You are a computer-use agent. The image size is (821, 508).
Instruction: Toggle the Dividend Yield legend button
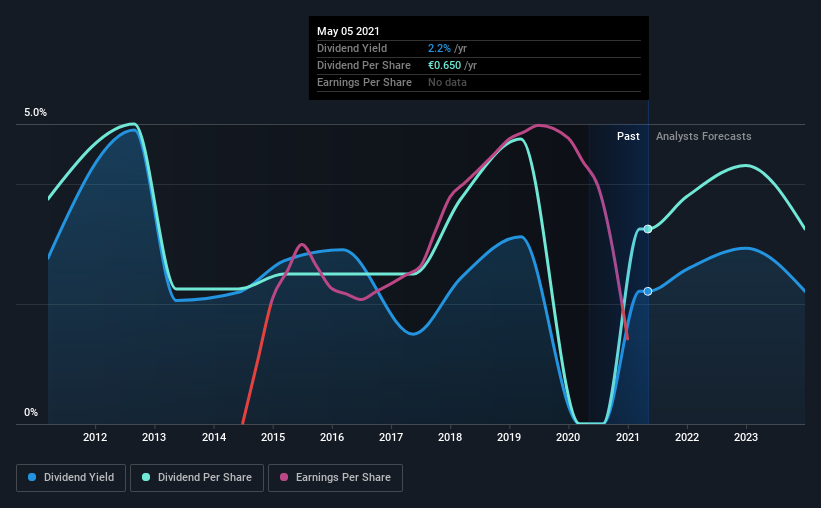point(71,478)
